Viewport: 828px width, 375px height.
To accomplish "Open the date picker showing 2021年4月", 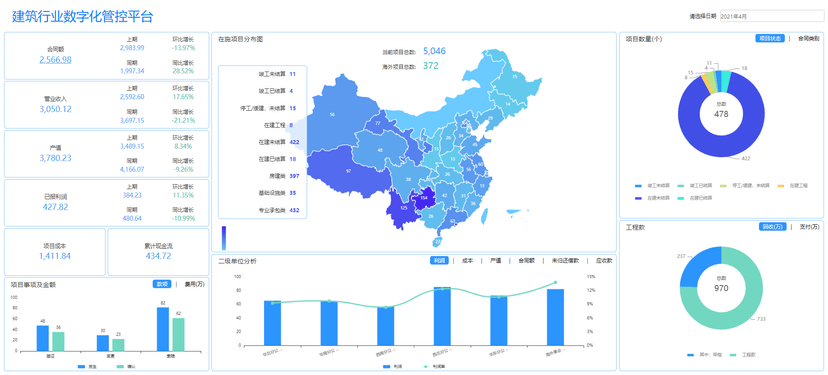I will click(x=771, y=16).
